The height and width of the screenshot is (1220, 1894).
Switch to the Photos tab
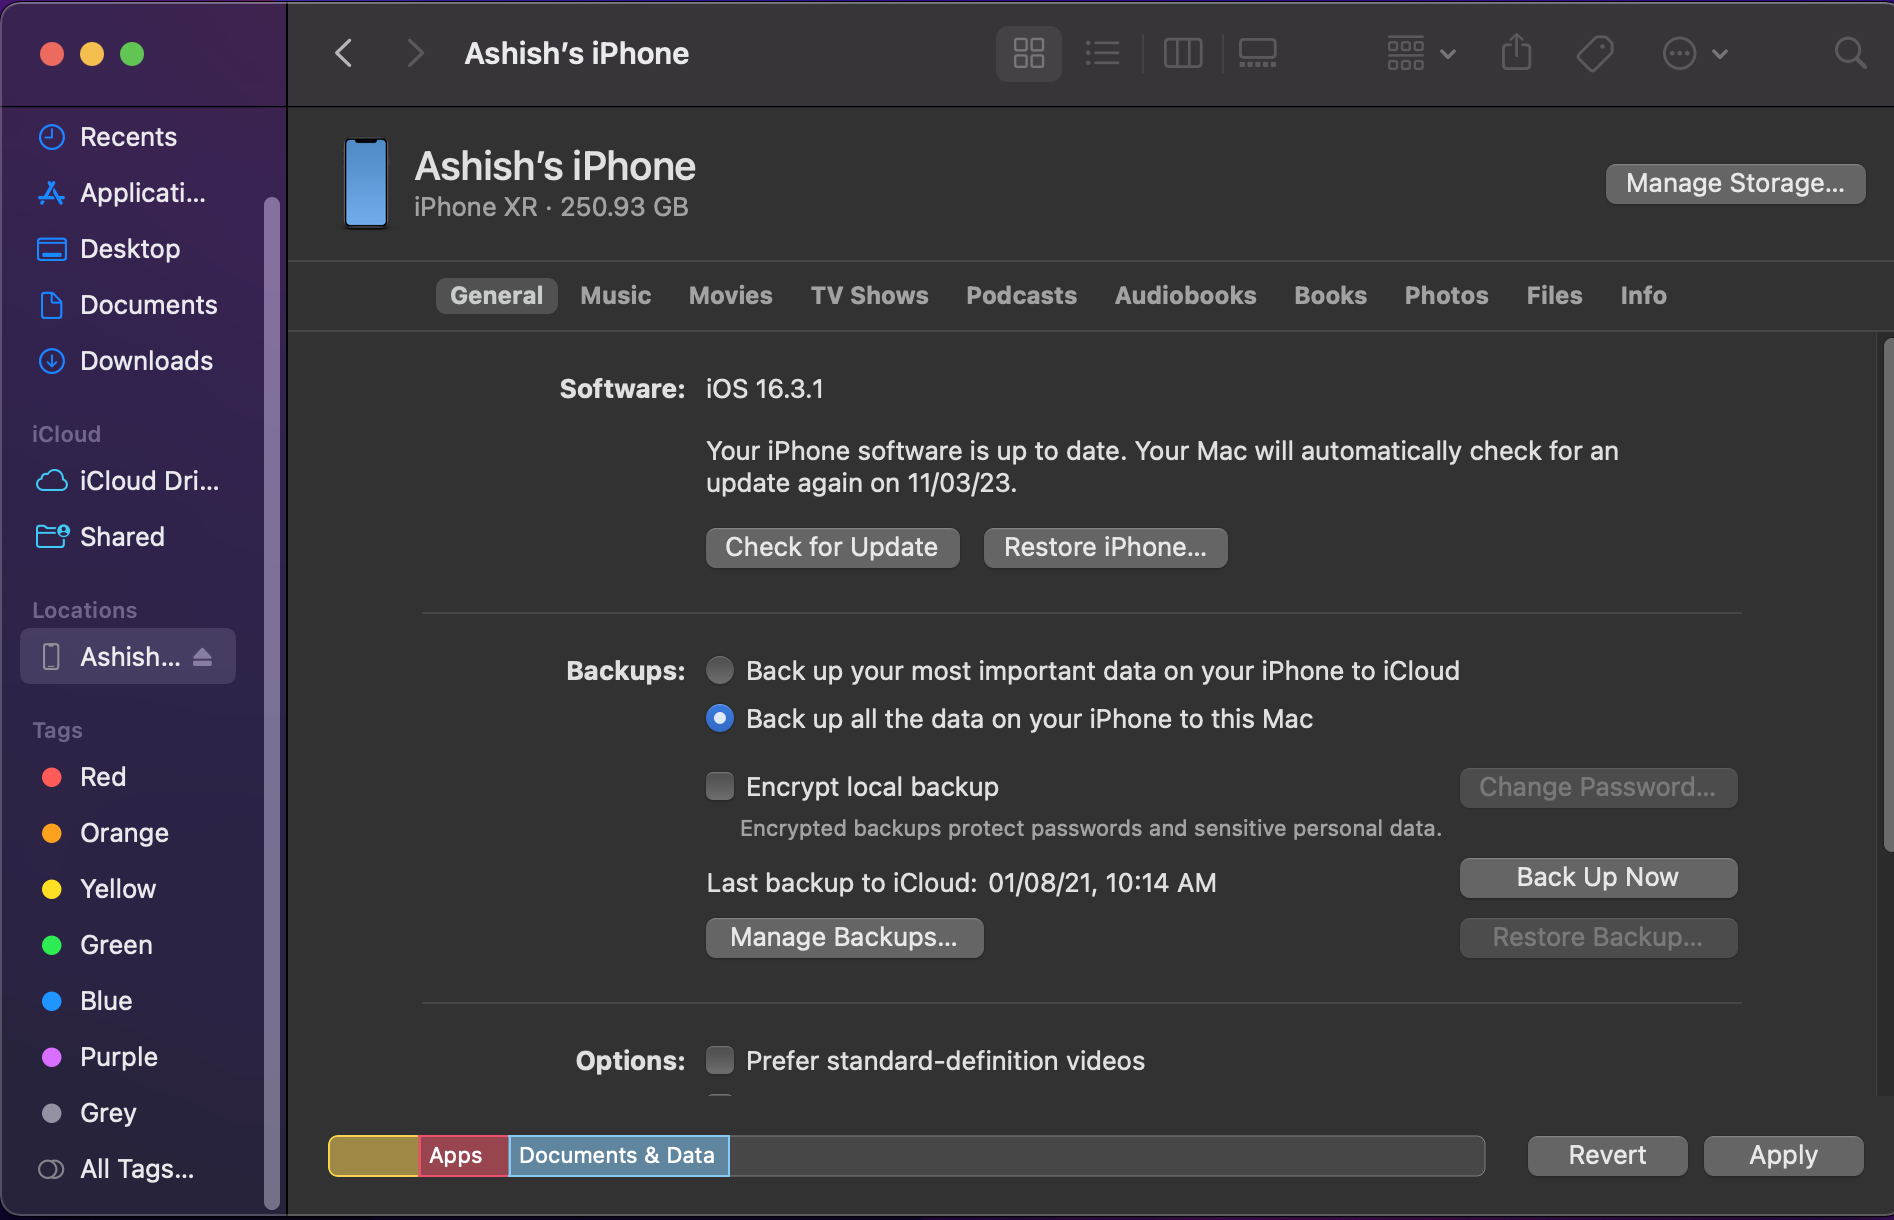click(1447, 296)
